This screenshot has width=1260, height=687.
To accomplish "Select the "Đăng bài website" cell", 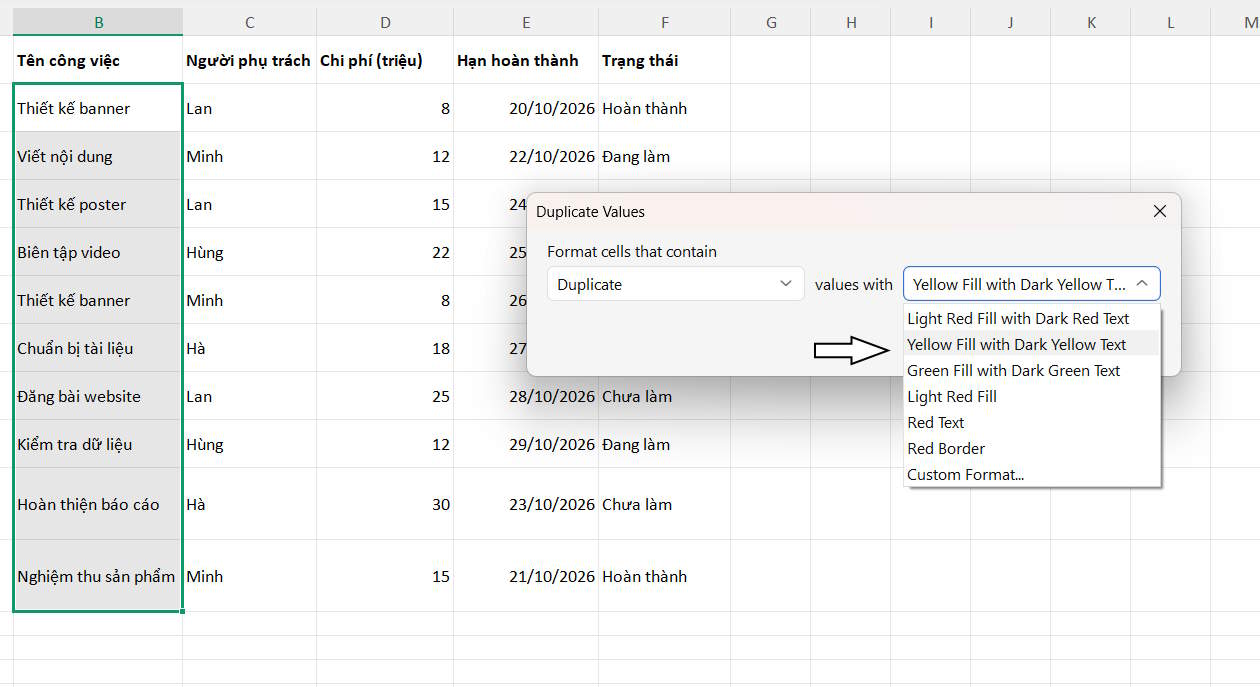I will click(98, 396).
